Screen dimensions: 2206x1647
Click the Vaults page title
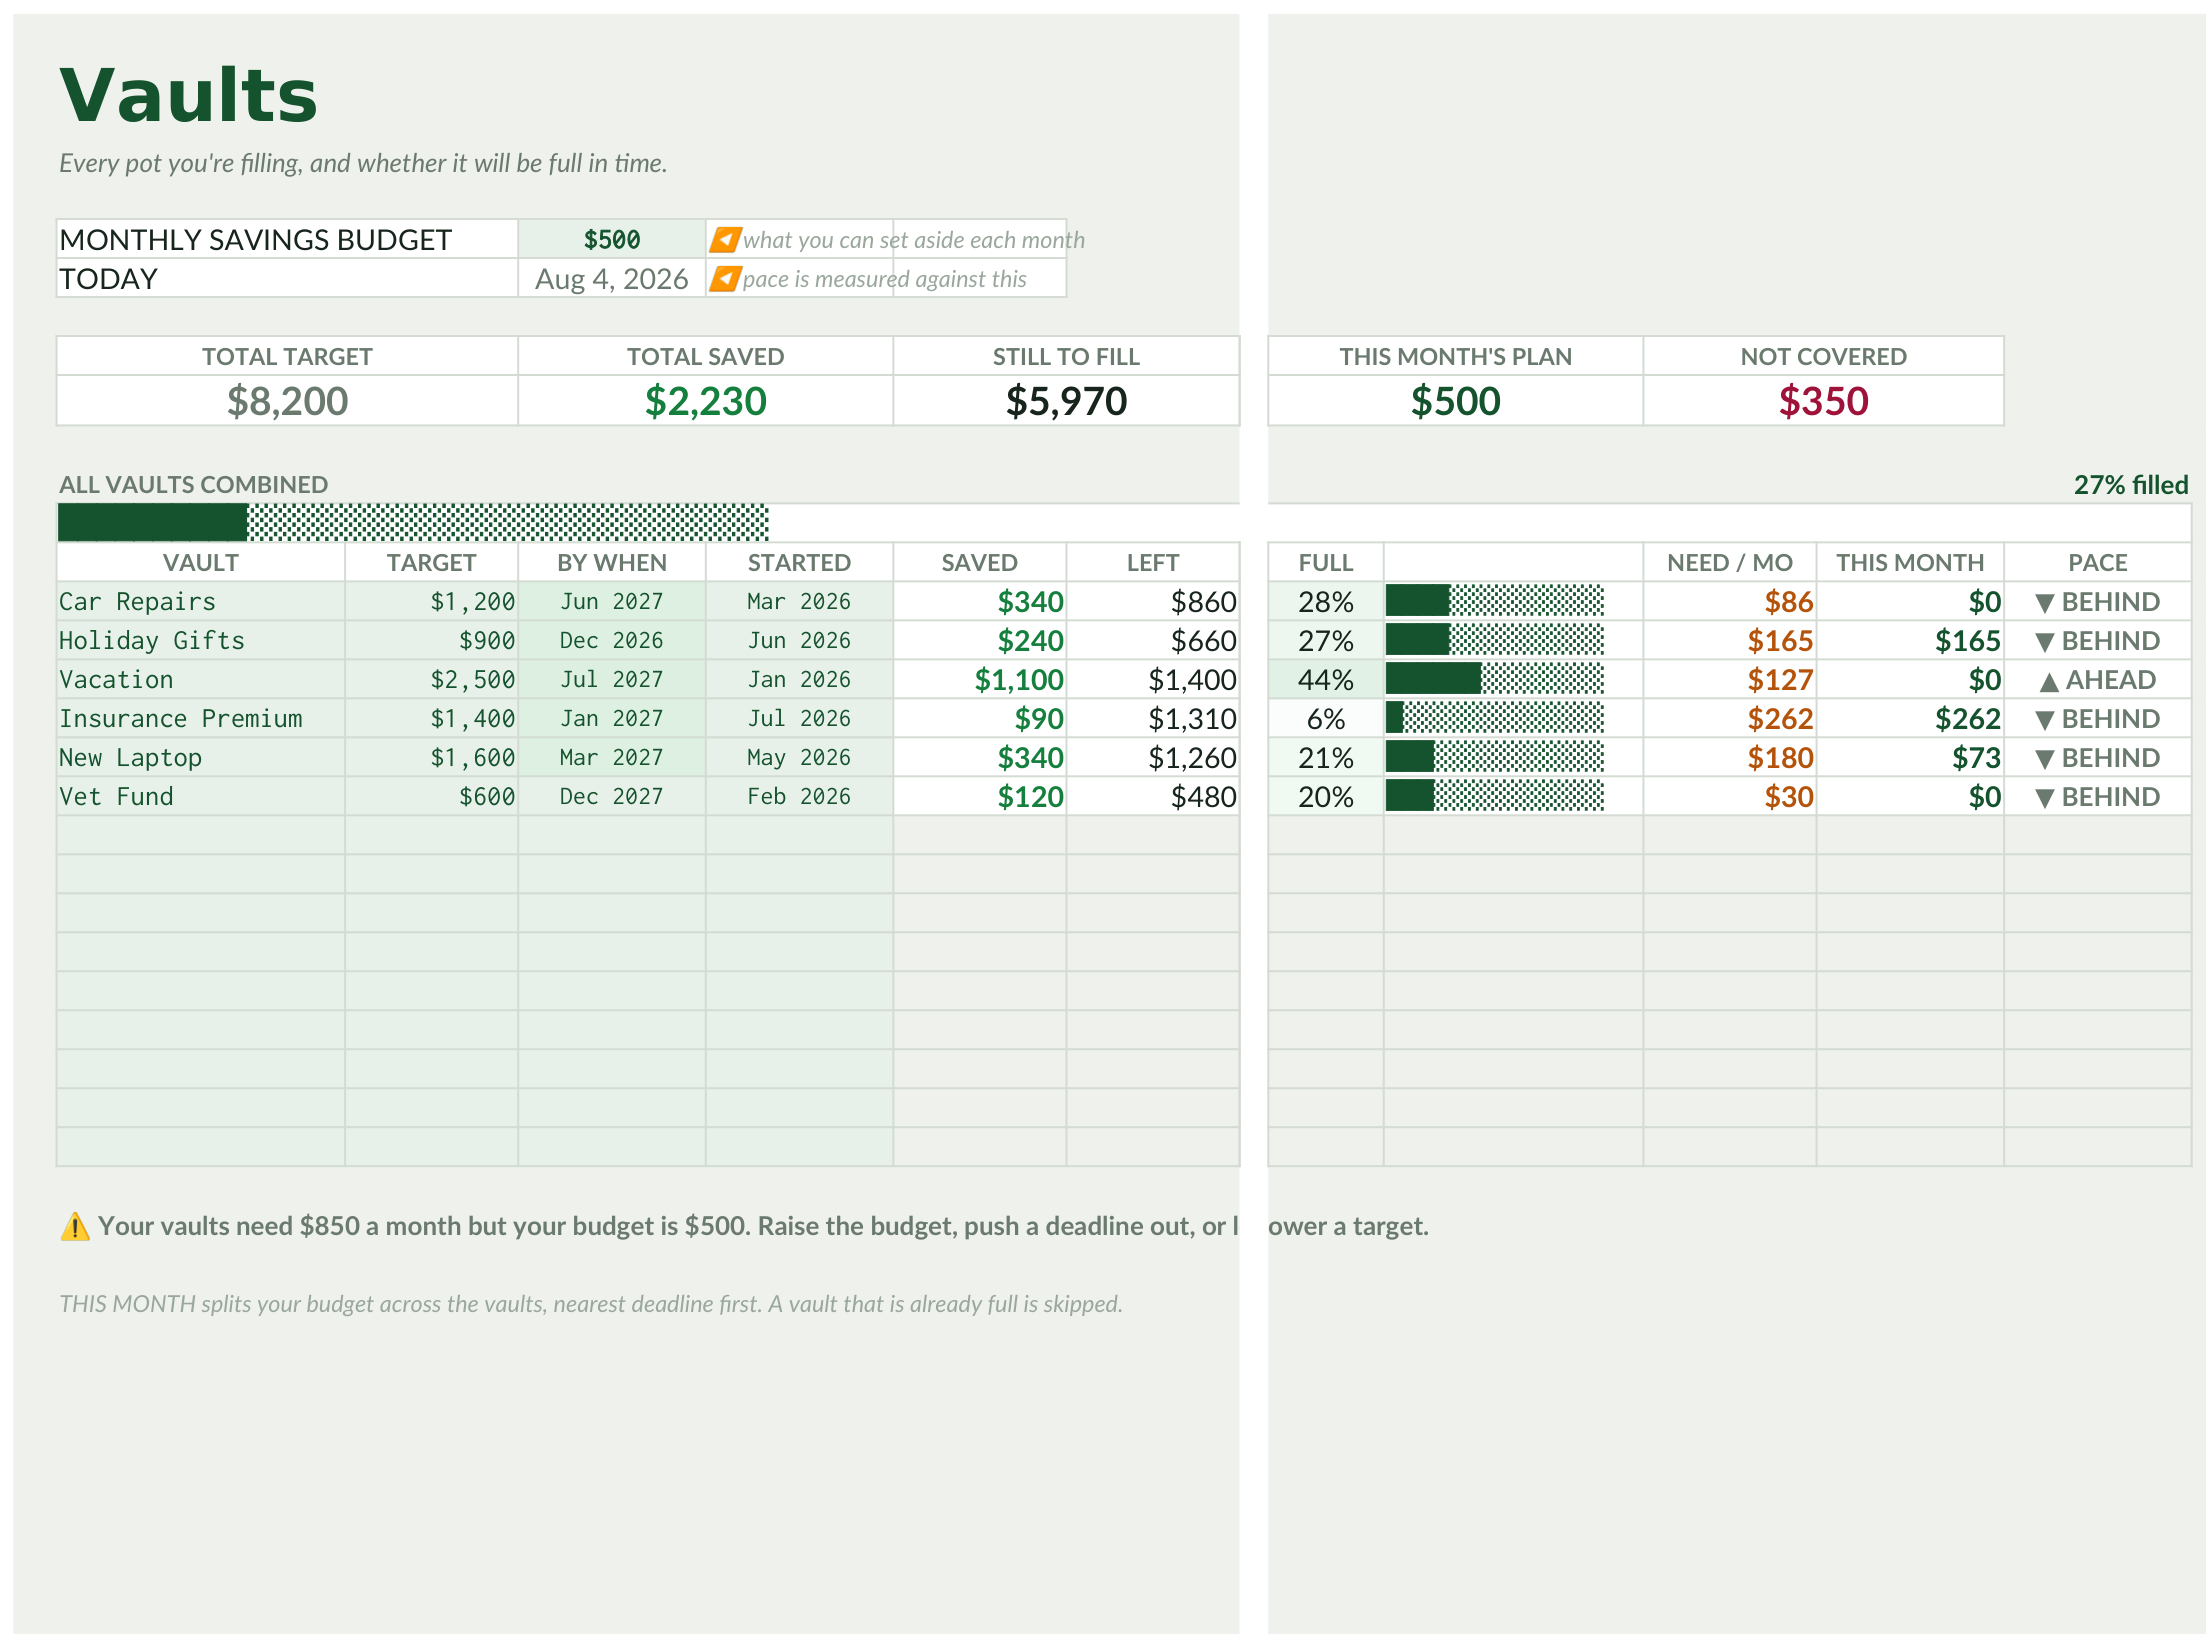[x=188, y=96]
